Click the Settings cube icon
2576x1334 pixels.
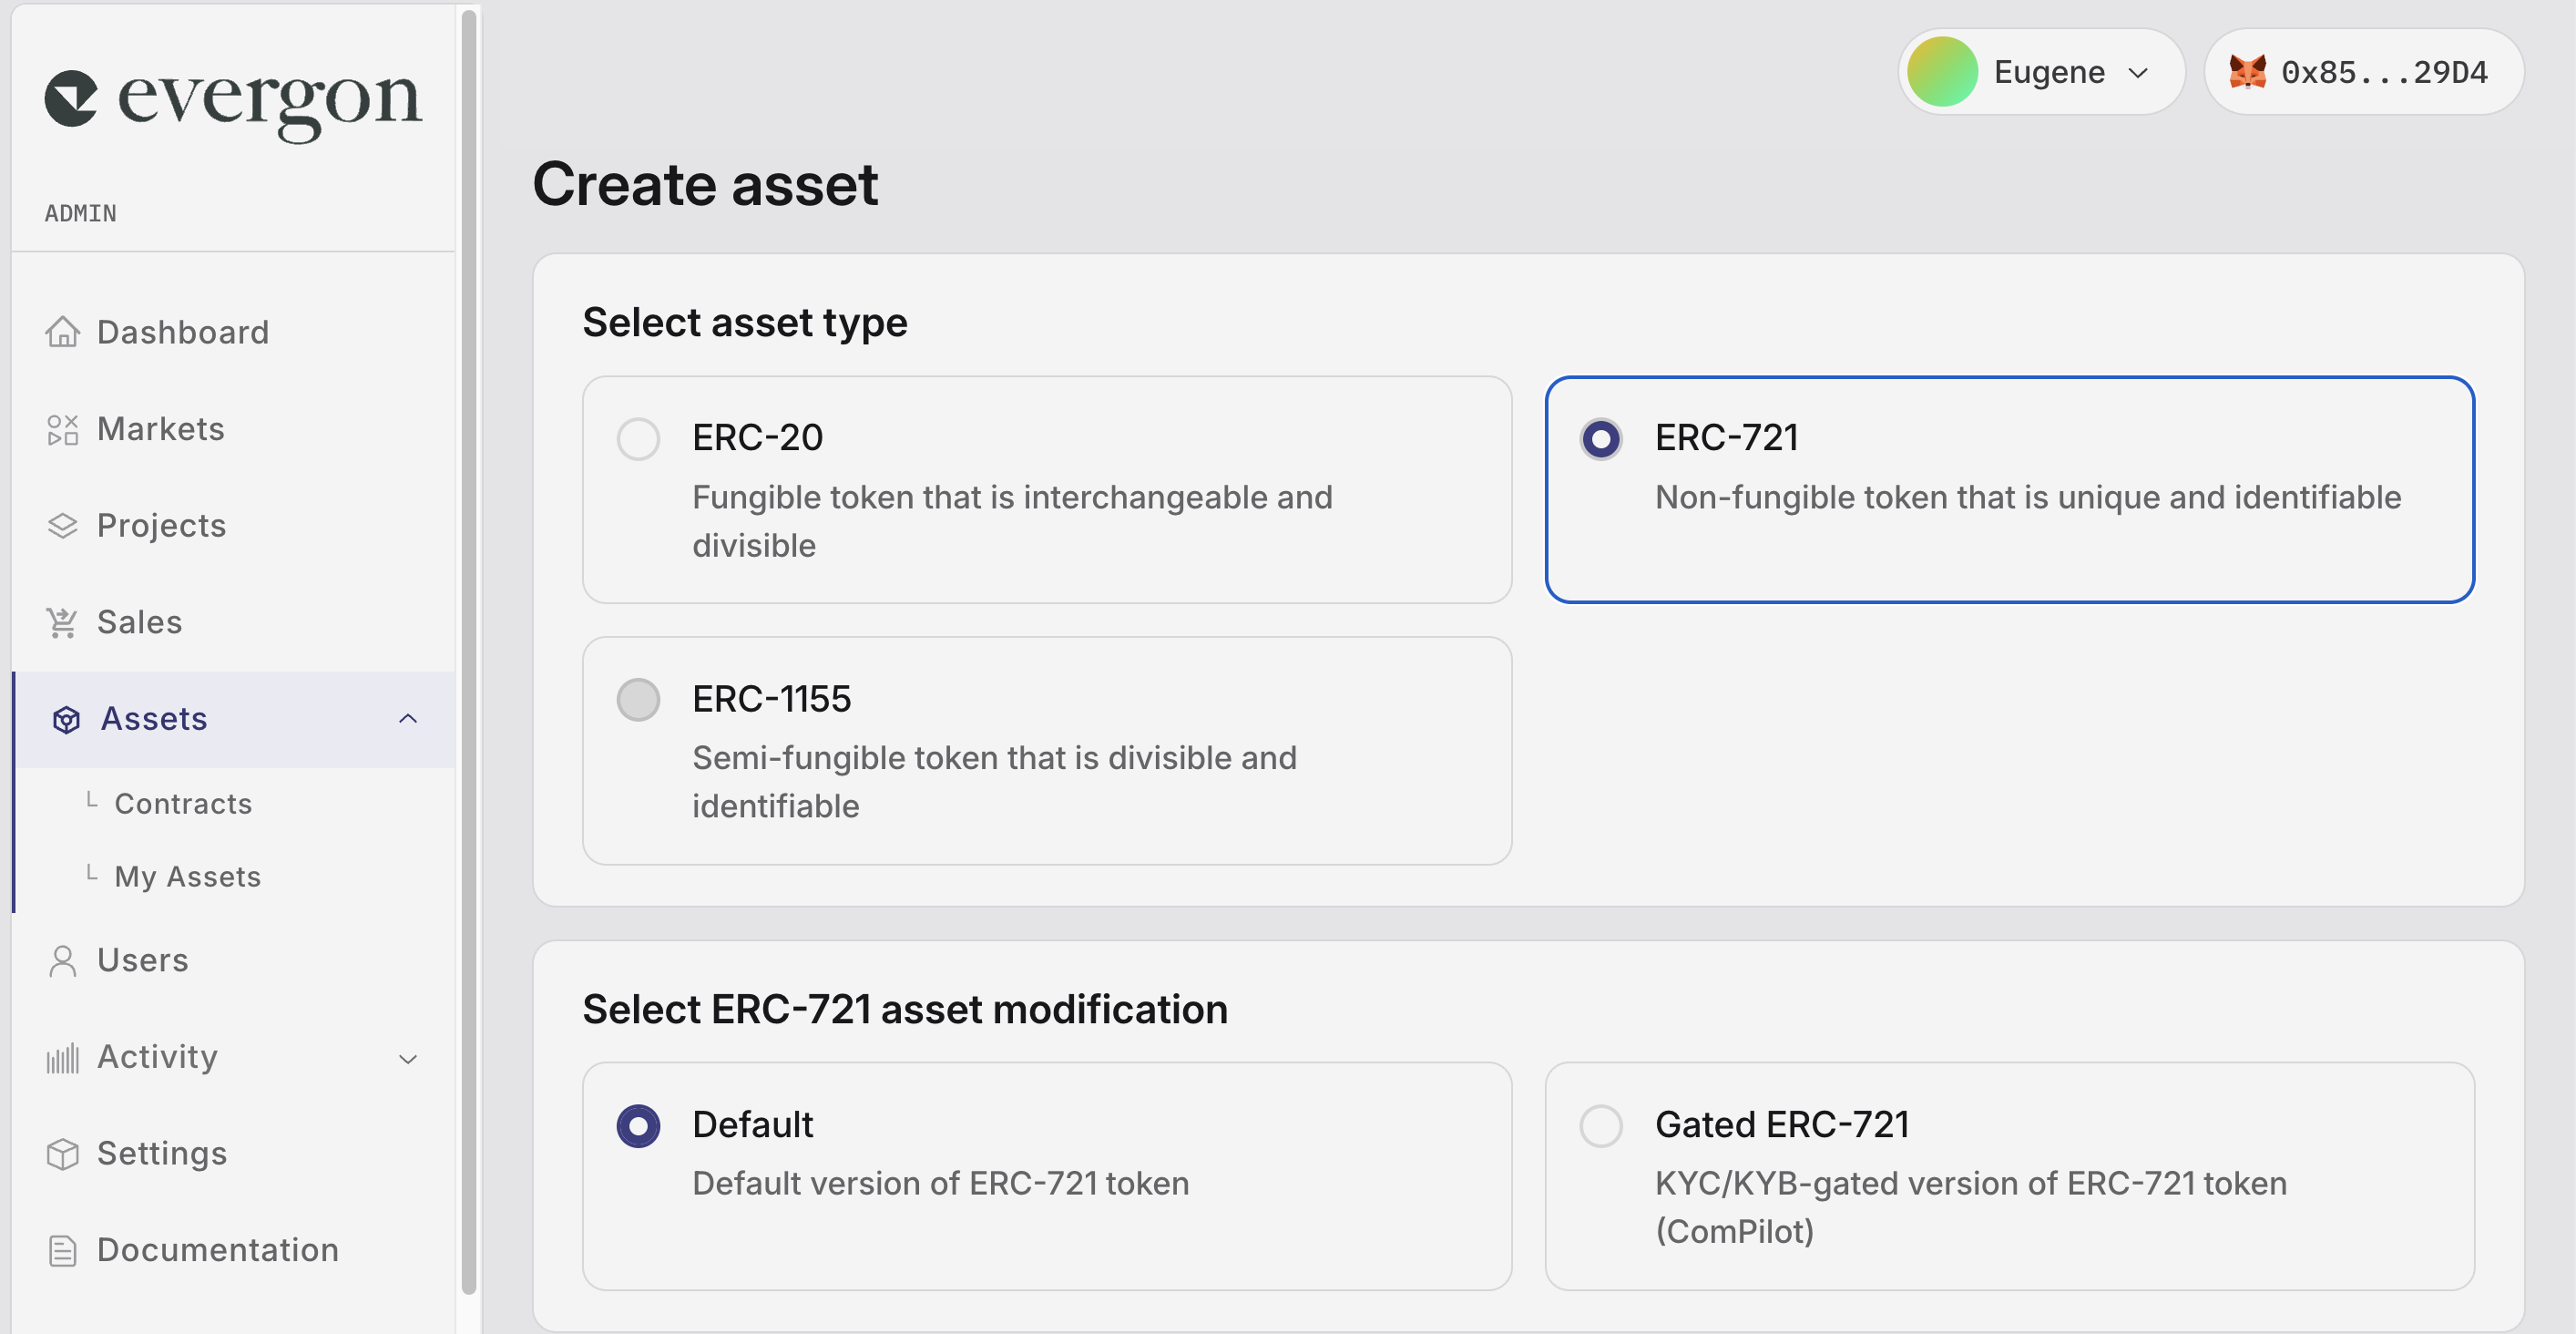pyautogui.click(x=62, y=1154)
